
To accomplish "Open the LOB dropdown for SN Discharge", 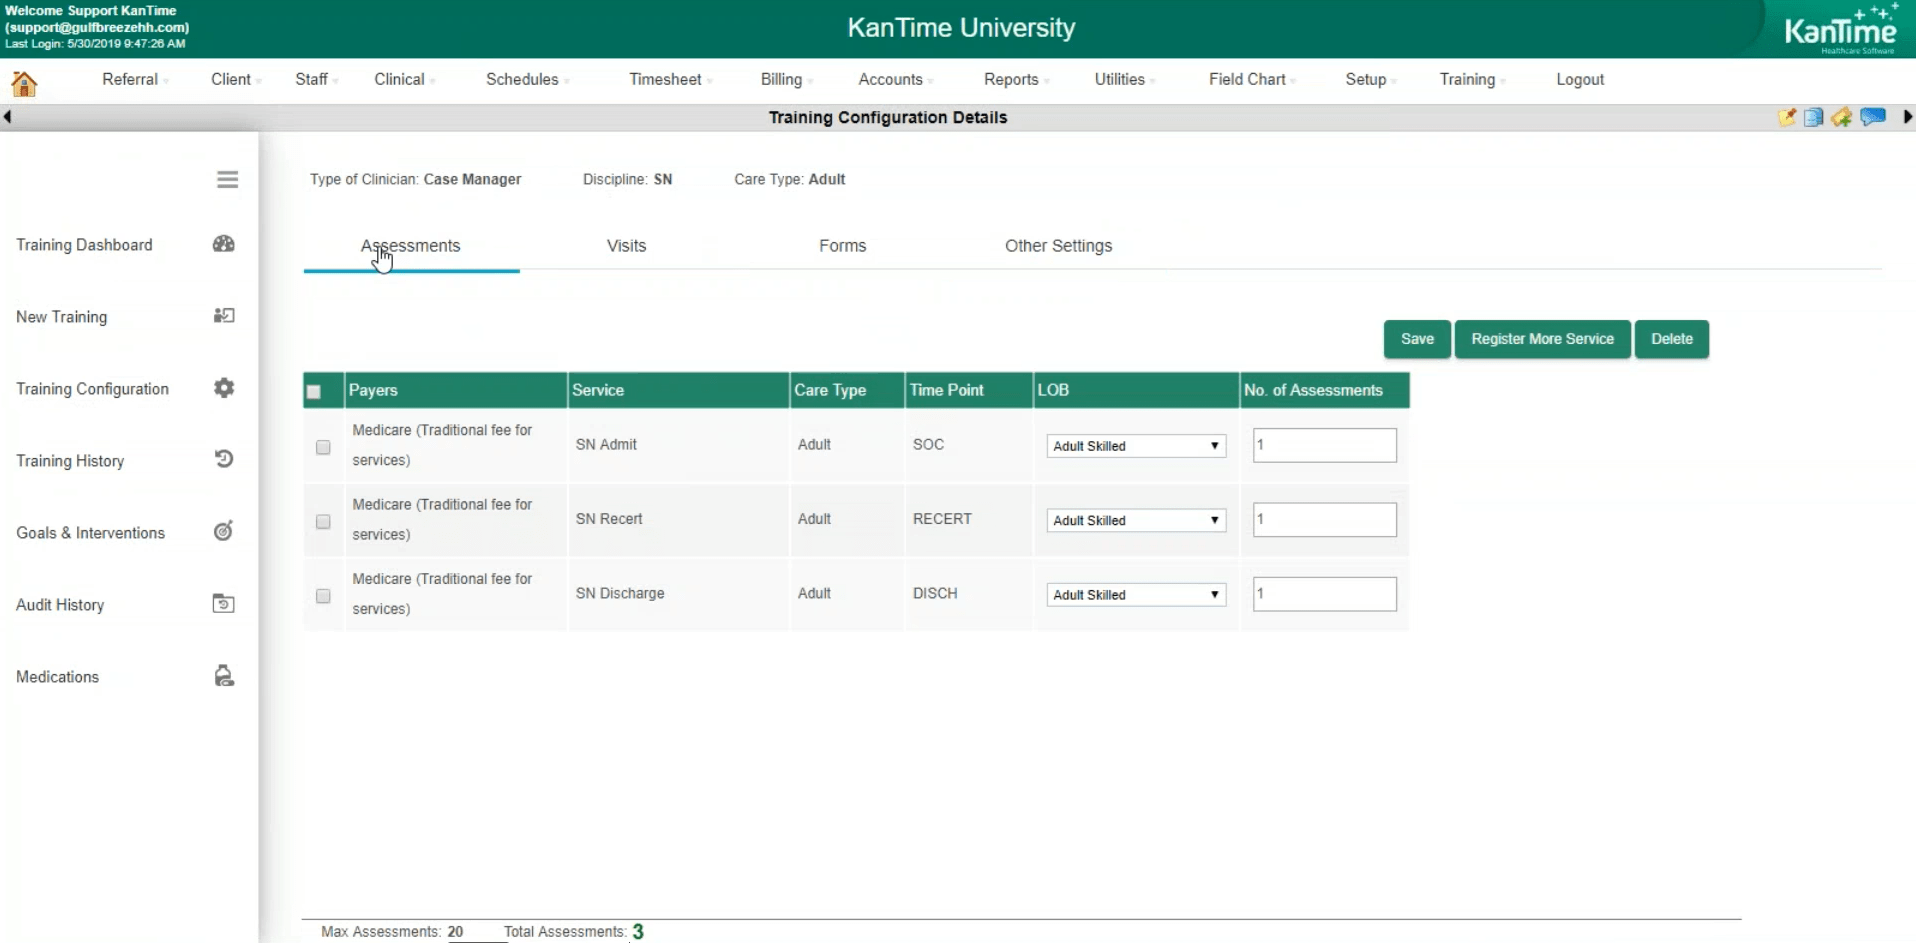I will (x=1136, y=594).
